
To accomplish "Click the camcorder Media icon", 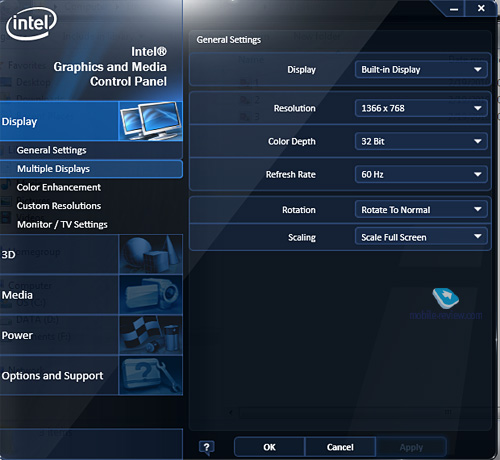I will pos(151,295).
